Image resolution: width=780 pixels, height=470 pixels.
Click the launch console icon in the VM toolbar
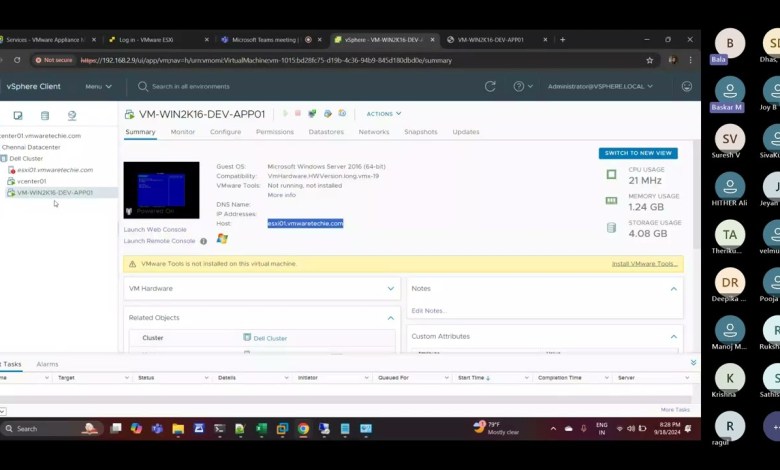pos(312,113)
